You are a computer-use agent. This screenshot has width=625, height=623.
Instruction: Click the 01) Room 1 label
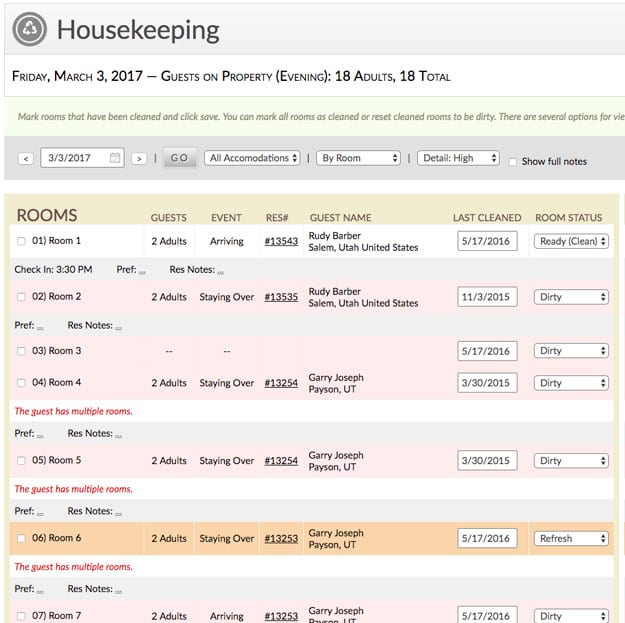coord(56,241)
